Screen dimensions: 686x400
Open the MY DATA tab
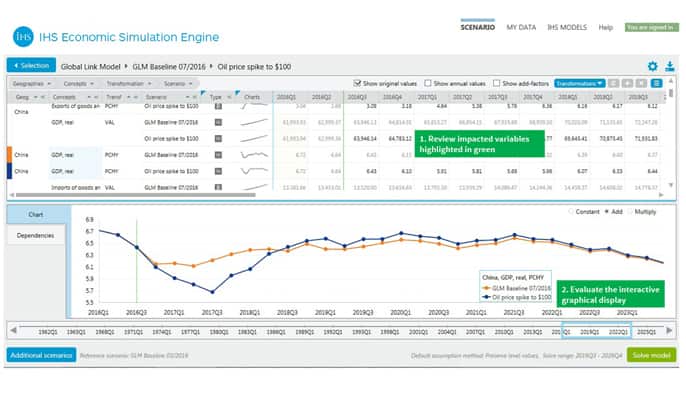(x=521, y=27)
